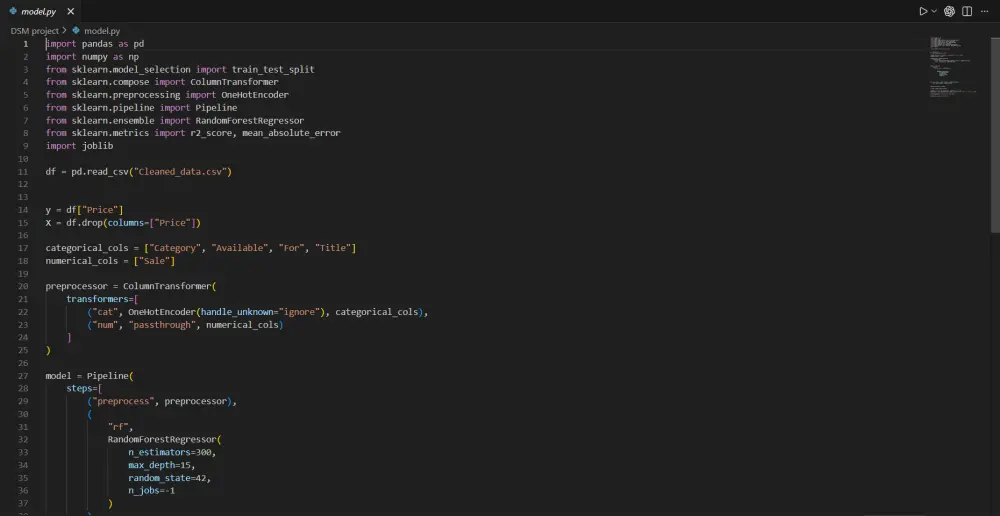Open the model.py breadcrumb item

point(102,31)
